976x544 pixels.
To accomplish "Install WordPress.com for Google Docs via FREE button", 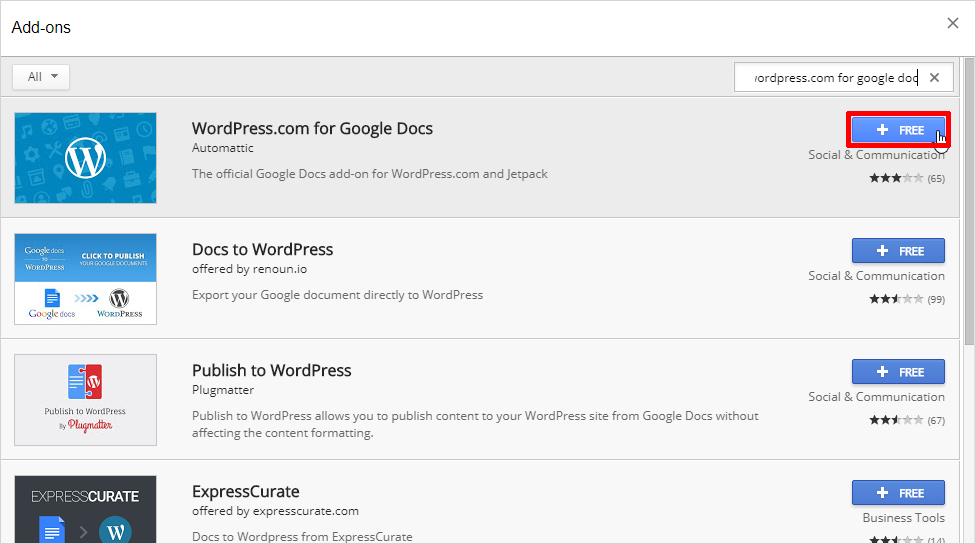I will 897,130.
